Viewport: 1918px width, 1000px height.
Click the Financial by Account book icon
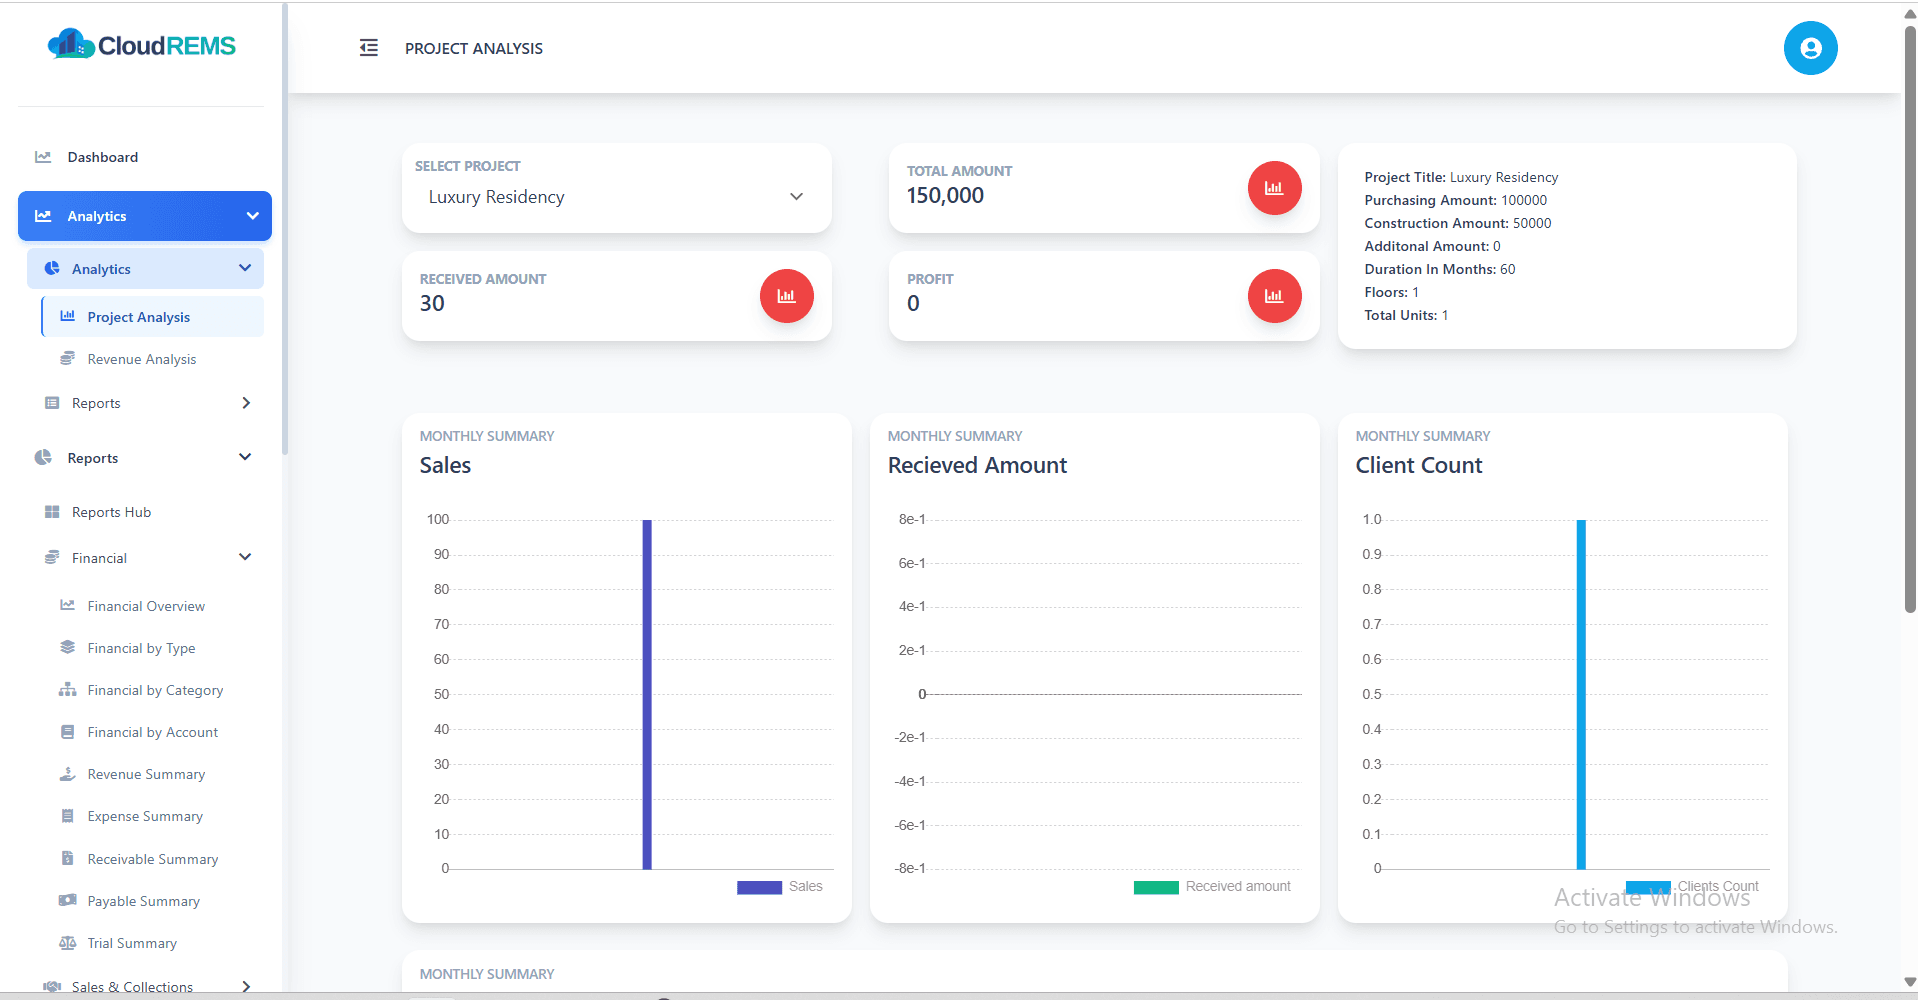pyautogui.click(x=68, y=732)
